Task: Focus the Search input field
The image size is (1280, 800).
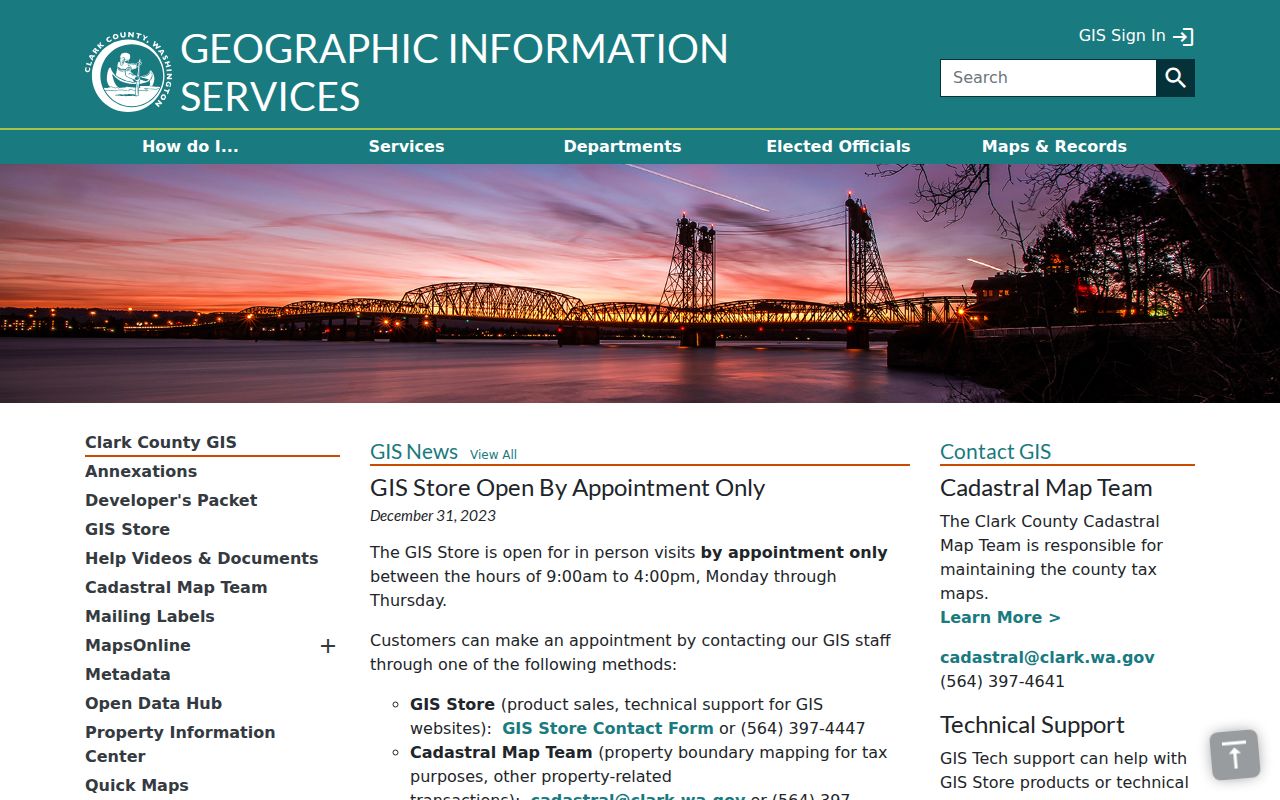Action: coord(1048,78)
